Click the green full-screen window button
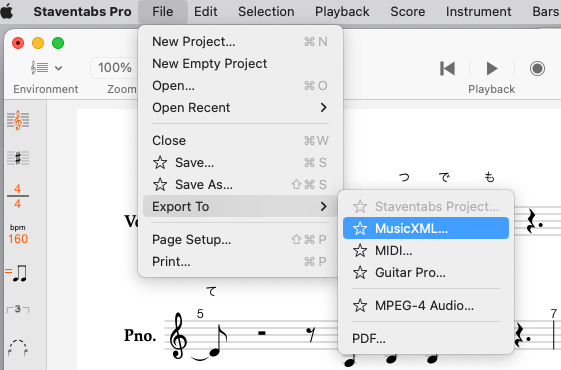Viewport: 561px width, 370px height. (58, 43)
